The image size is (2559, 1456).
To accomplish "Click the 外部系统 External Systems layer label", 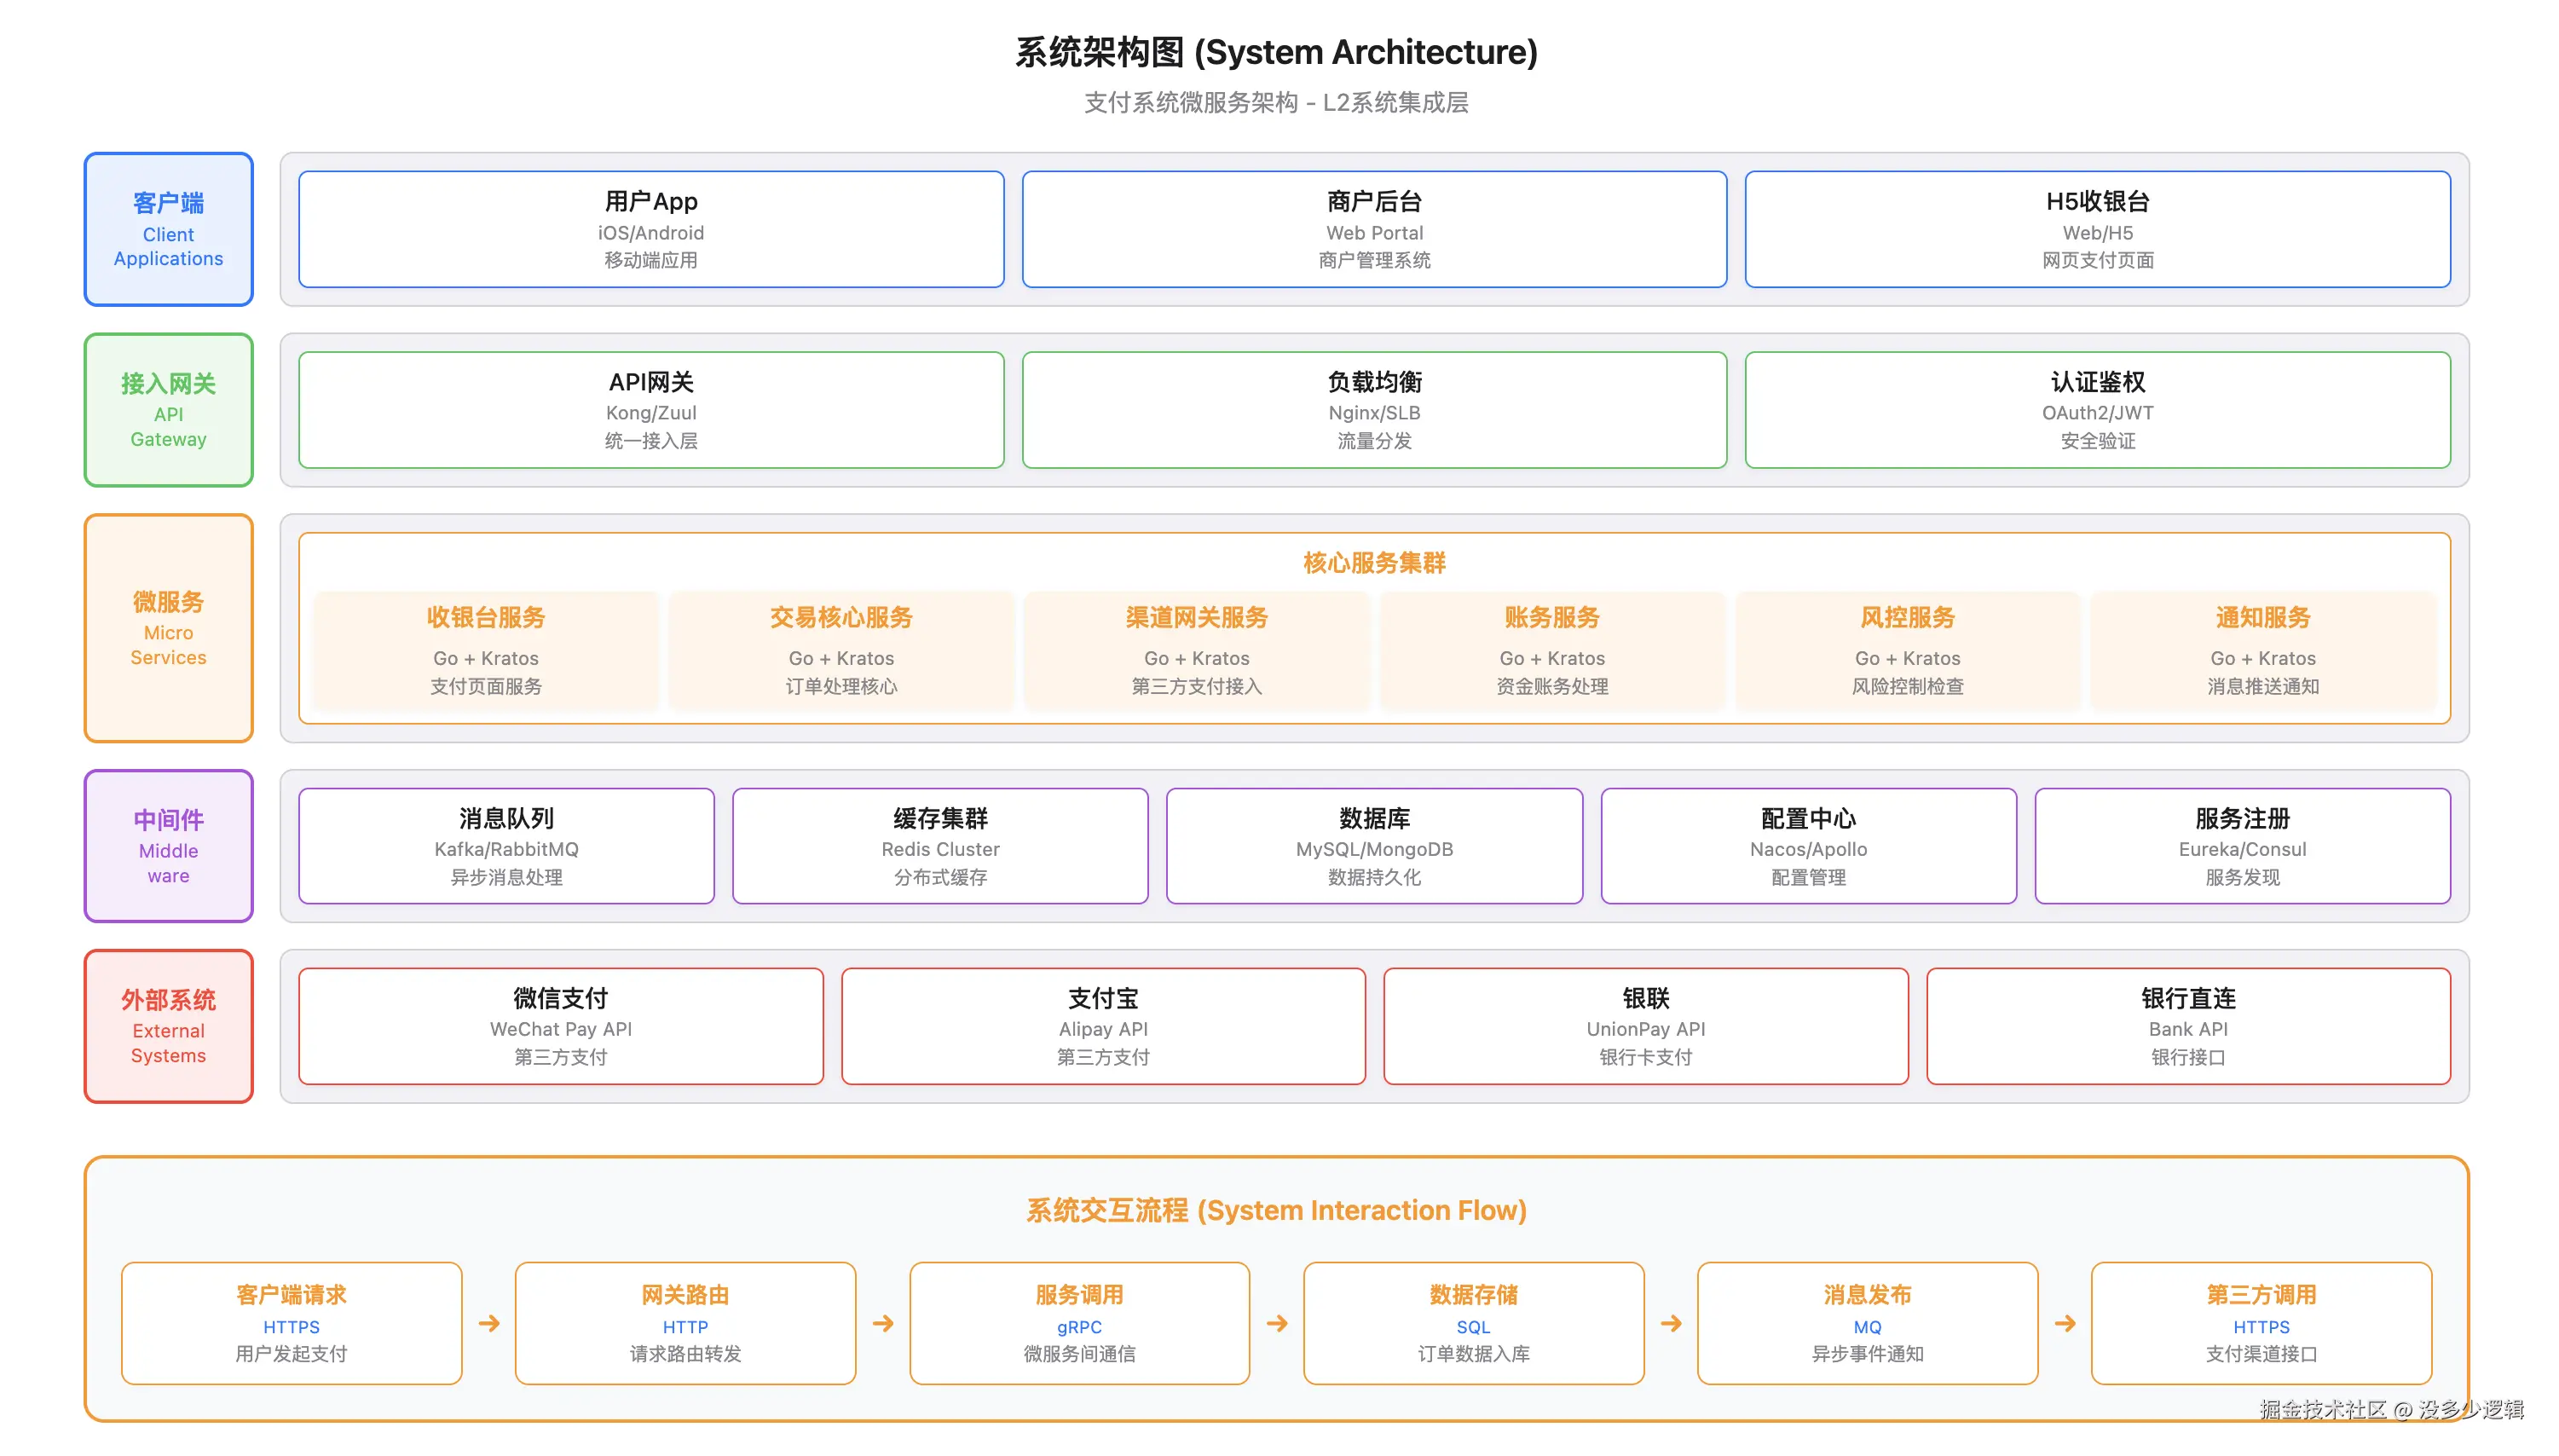I will [x=168, y=1026].
